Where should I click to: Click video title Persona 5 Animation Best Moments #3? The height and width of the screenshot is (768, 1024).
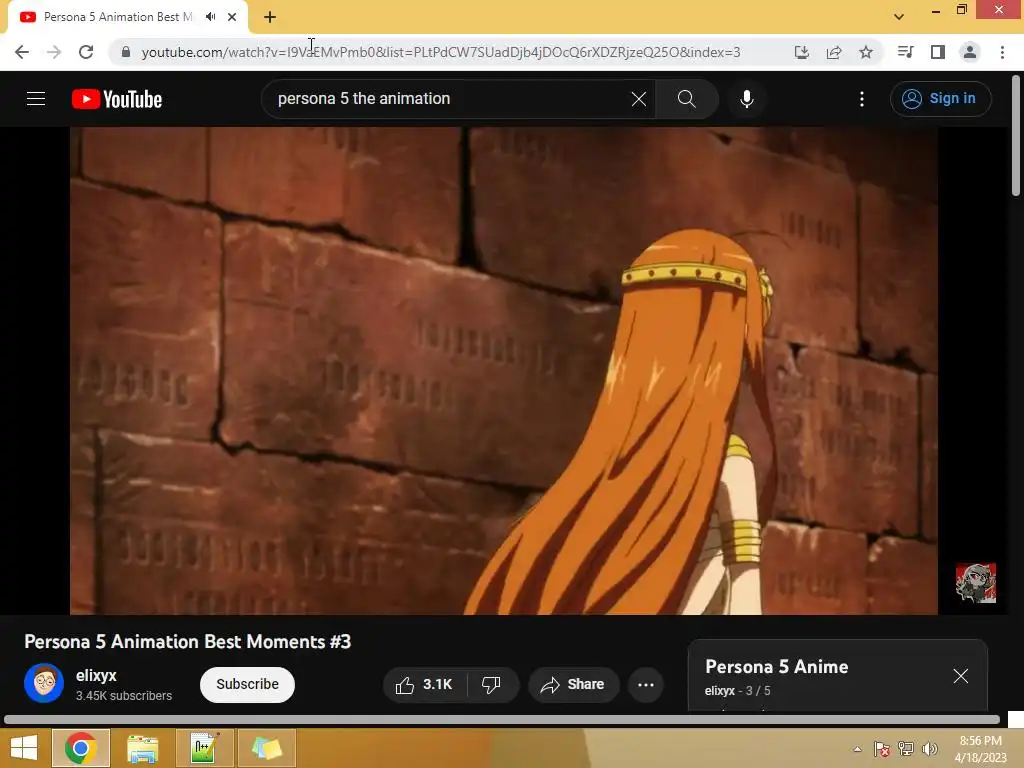(187, 642)
